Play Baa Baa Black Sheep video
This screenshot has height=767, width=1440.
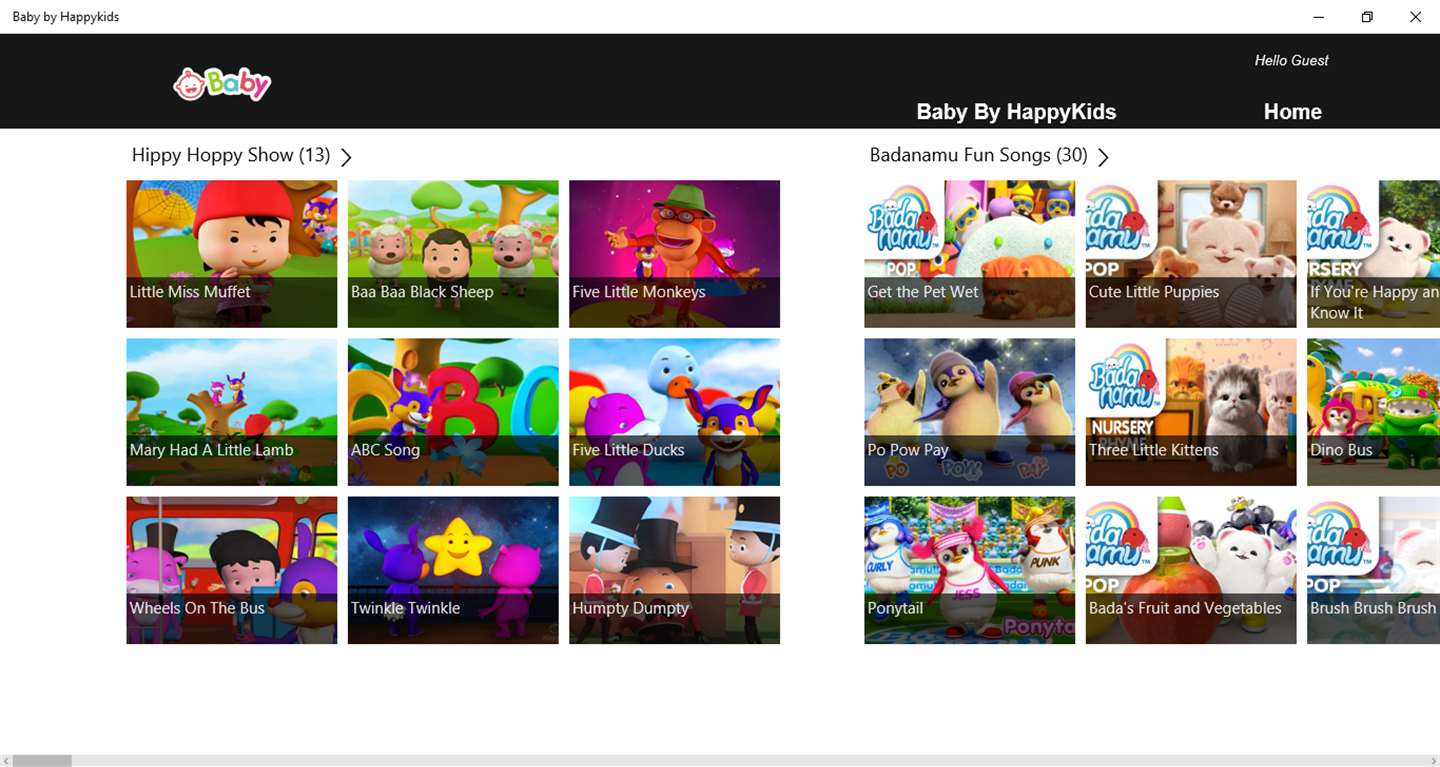pos(453,254)
